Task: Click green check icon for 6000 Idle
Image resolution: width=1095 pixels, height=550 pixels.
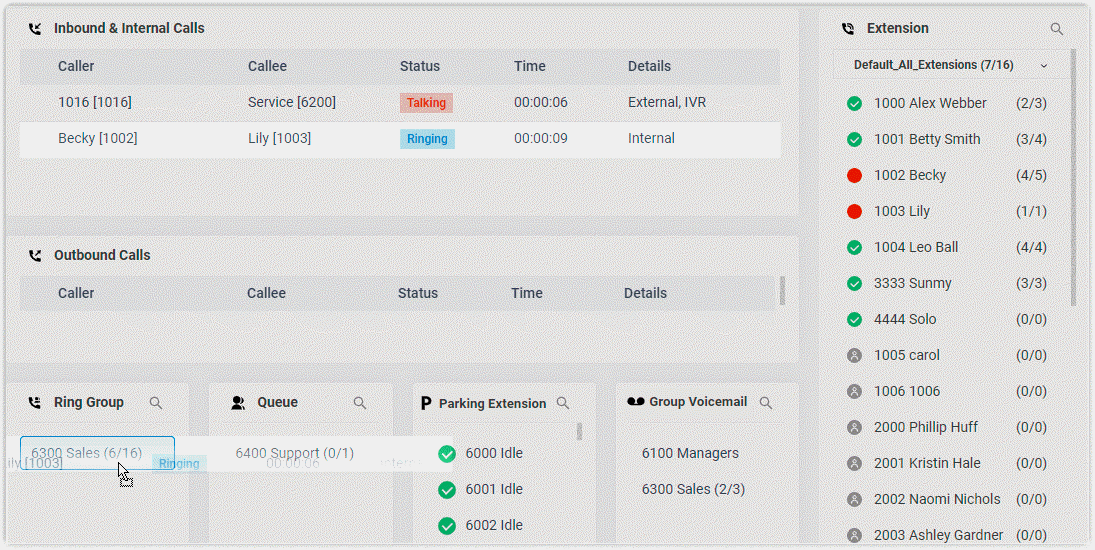Action: 447,454
